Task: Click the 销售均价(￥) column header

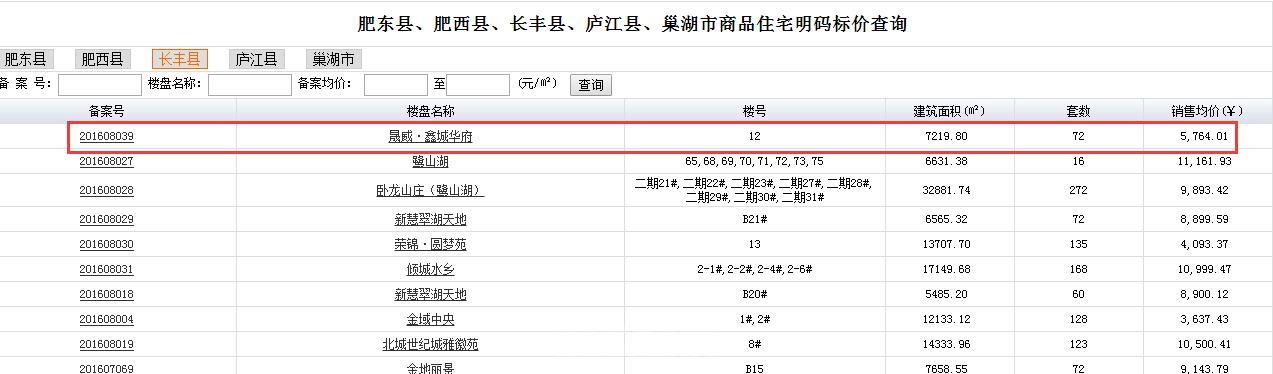Action: pyautogui.click(x=1207, y=111)
